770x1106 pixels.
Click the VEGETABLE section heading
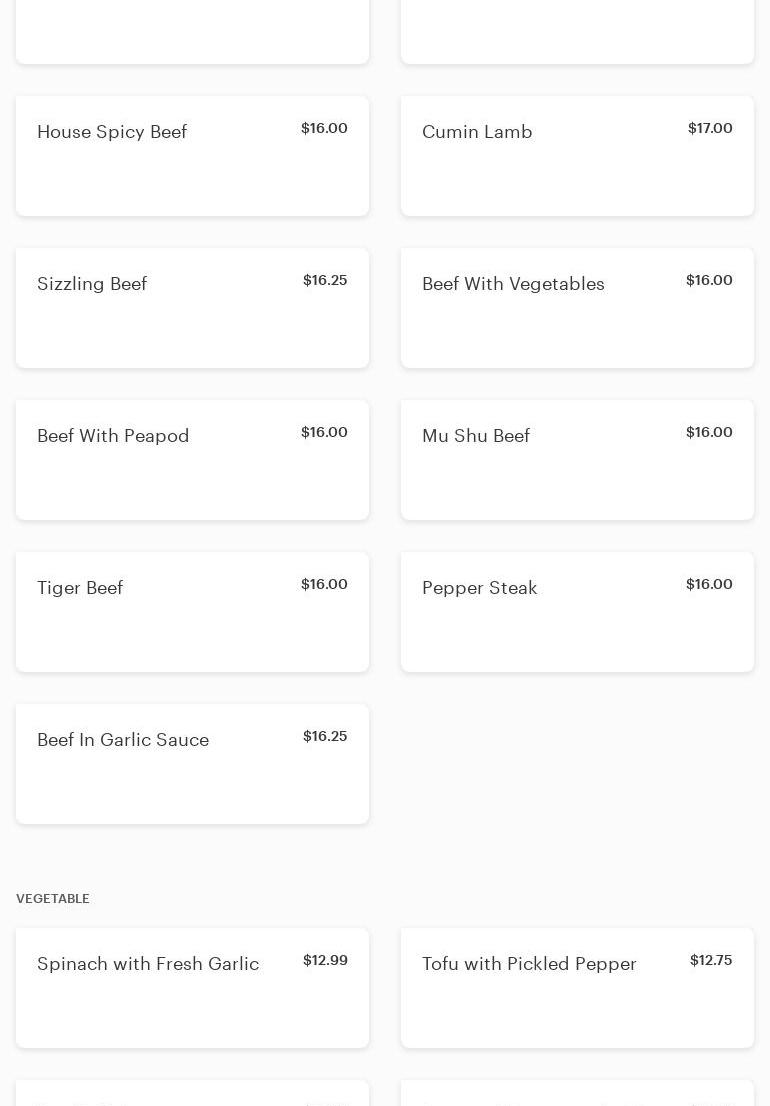[53, 899]
